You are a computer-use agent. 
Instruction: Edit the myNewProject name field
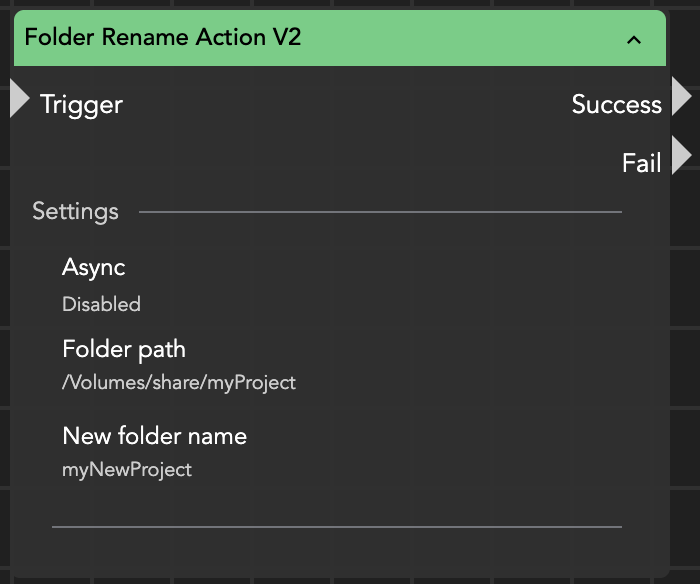pos(127,469)
